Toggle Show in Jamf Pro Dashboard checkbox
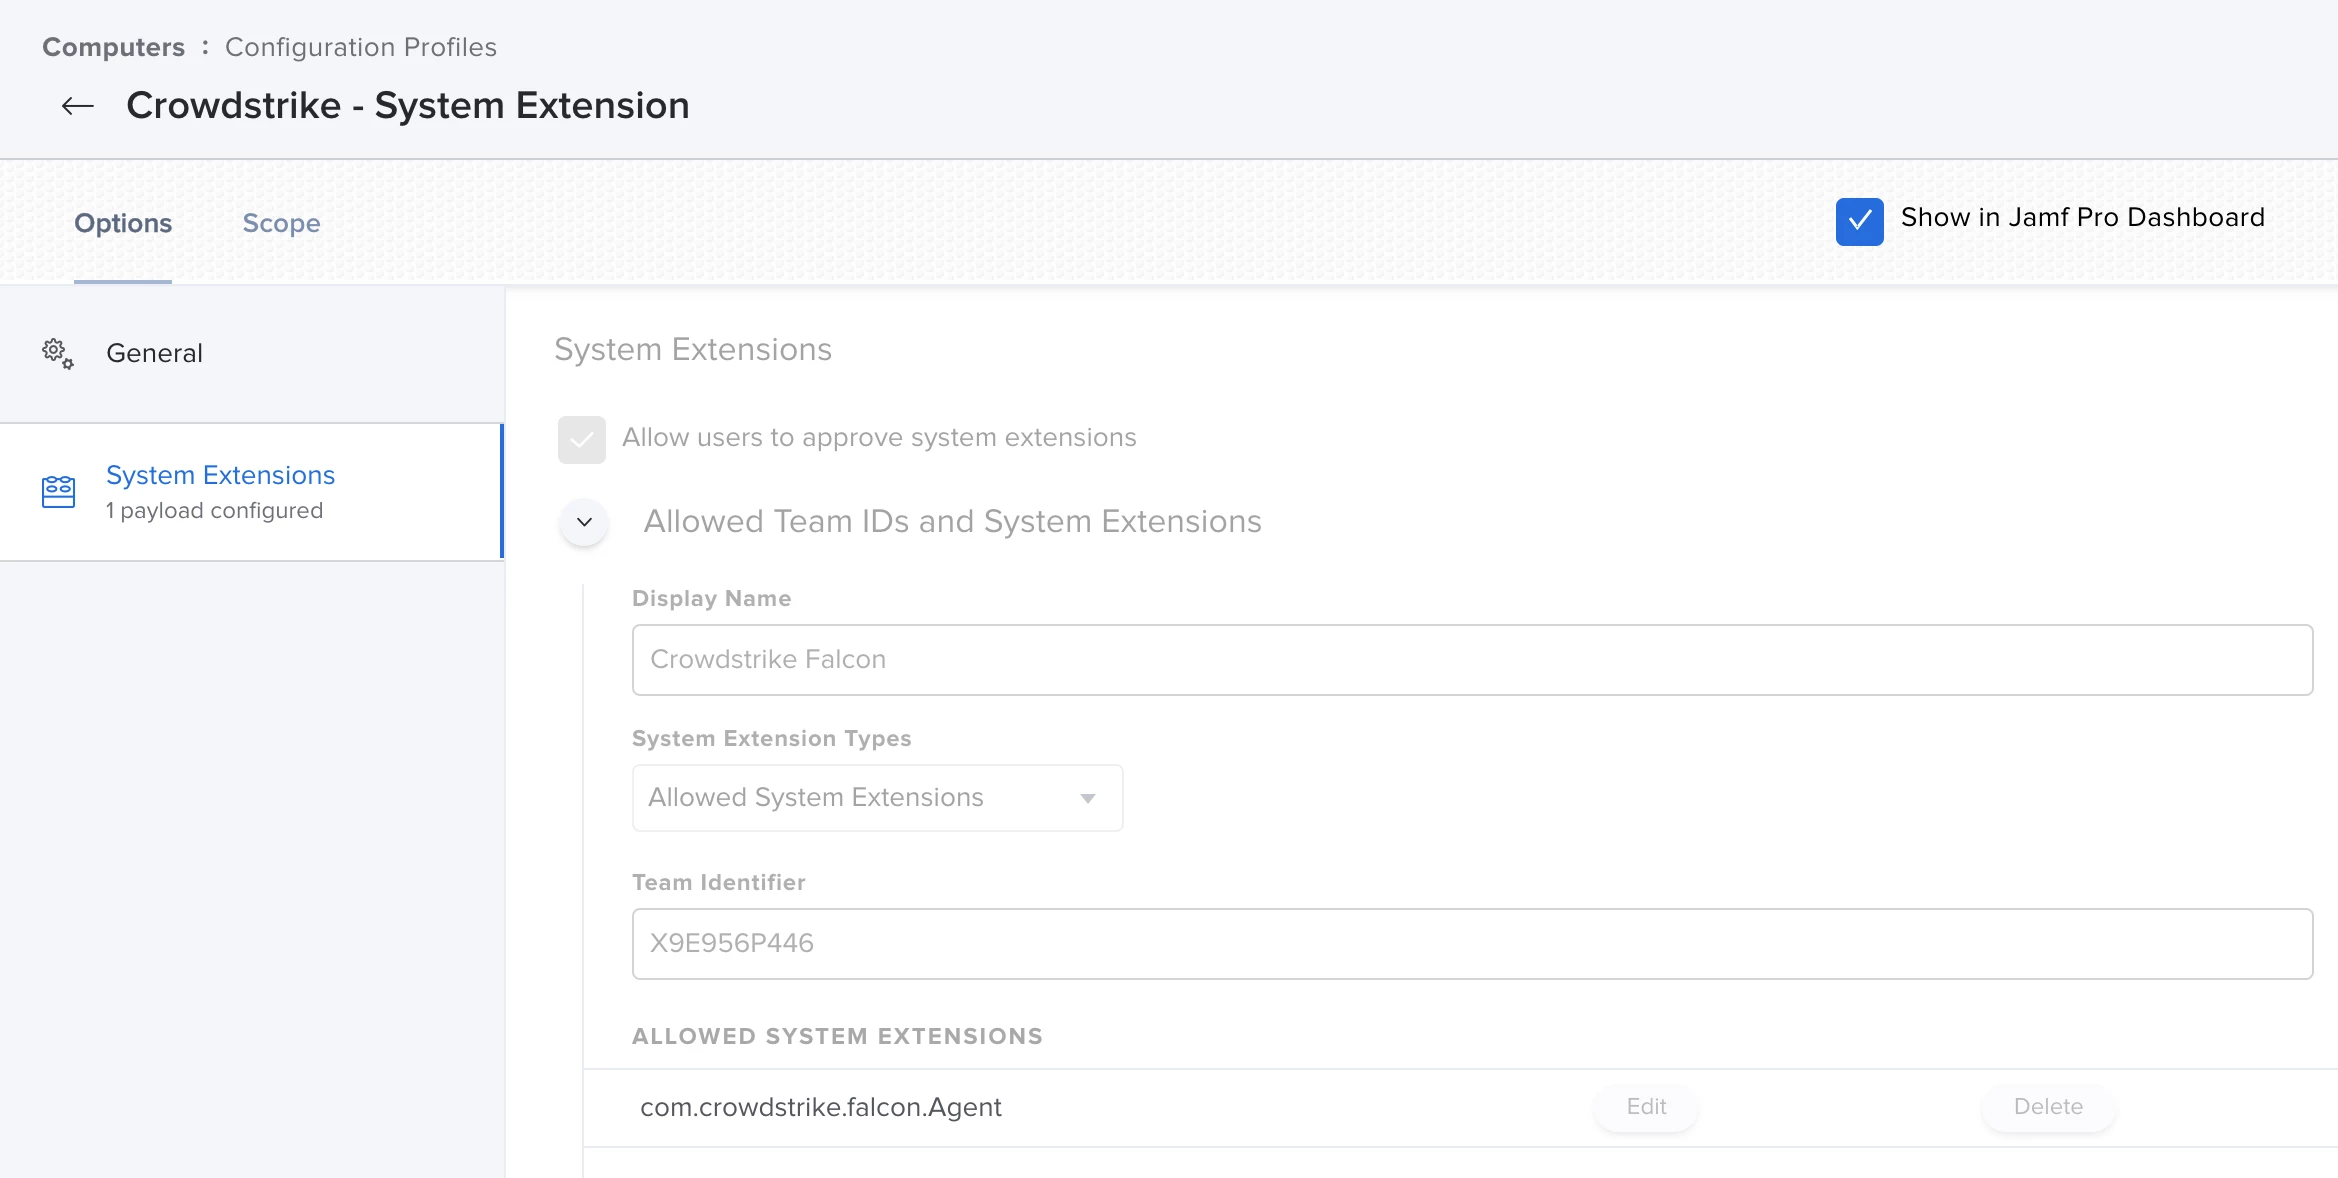The image size is (2338, 1178). [1859, 221]
